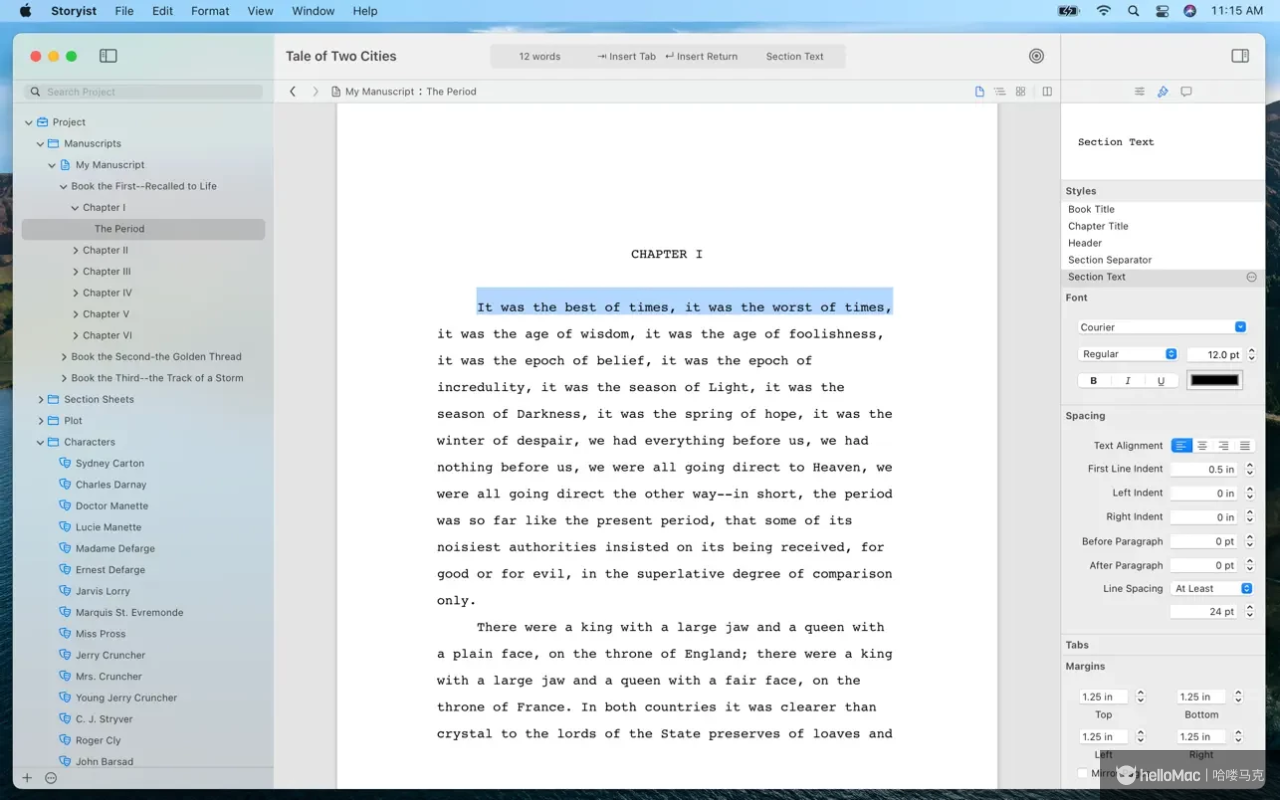The height and width of the screenshot is (800, 1280).
Task: Split the editor with the split-view icon
Action: pos(1047,91)
